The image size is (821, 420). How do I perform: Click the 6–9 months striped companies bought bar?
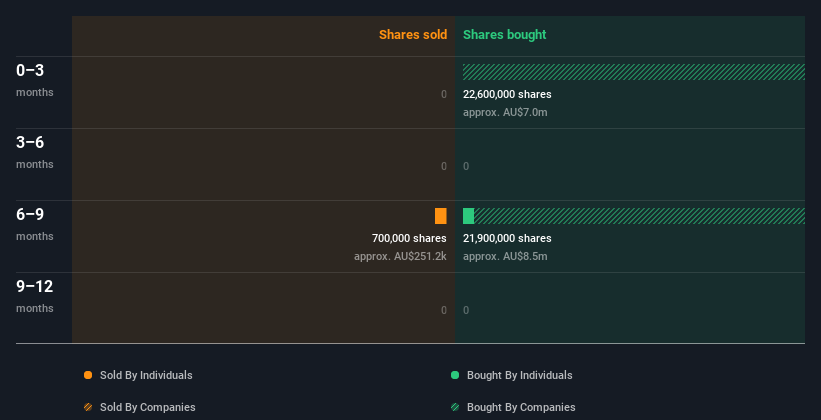[639, 216]
